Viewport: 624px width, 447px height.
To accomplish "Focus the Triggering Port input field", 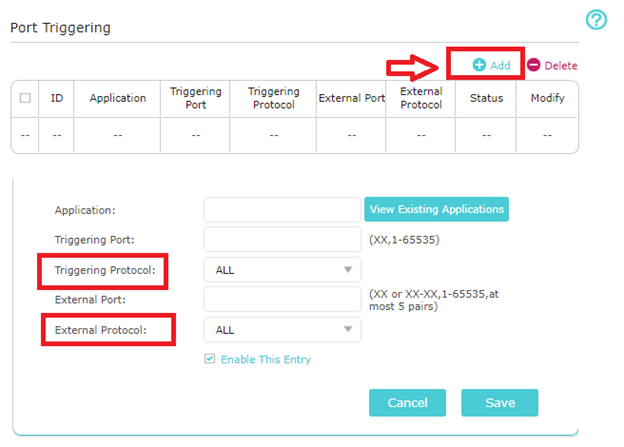I will 283,239.
